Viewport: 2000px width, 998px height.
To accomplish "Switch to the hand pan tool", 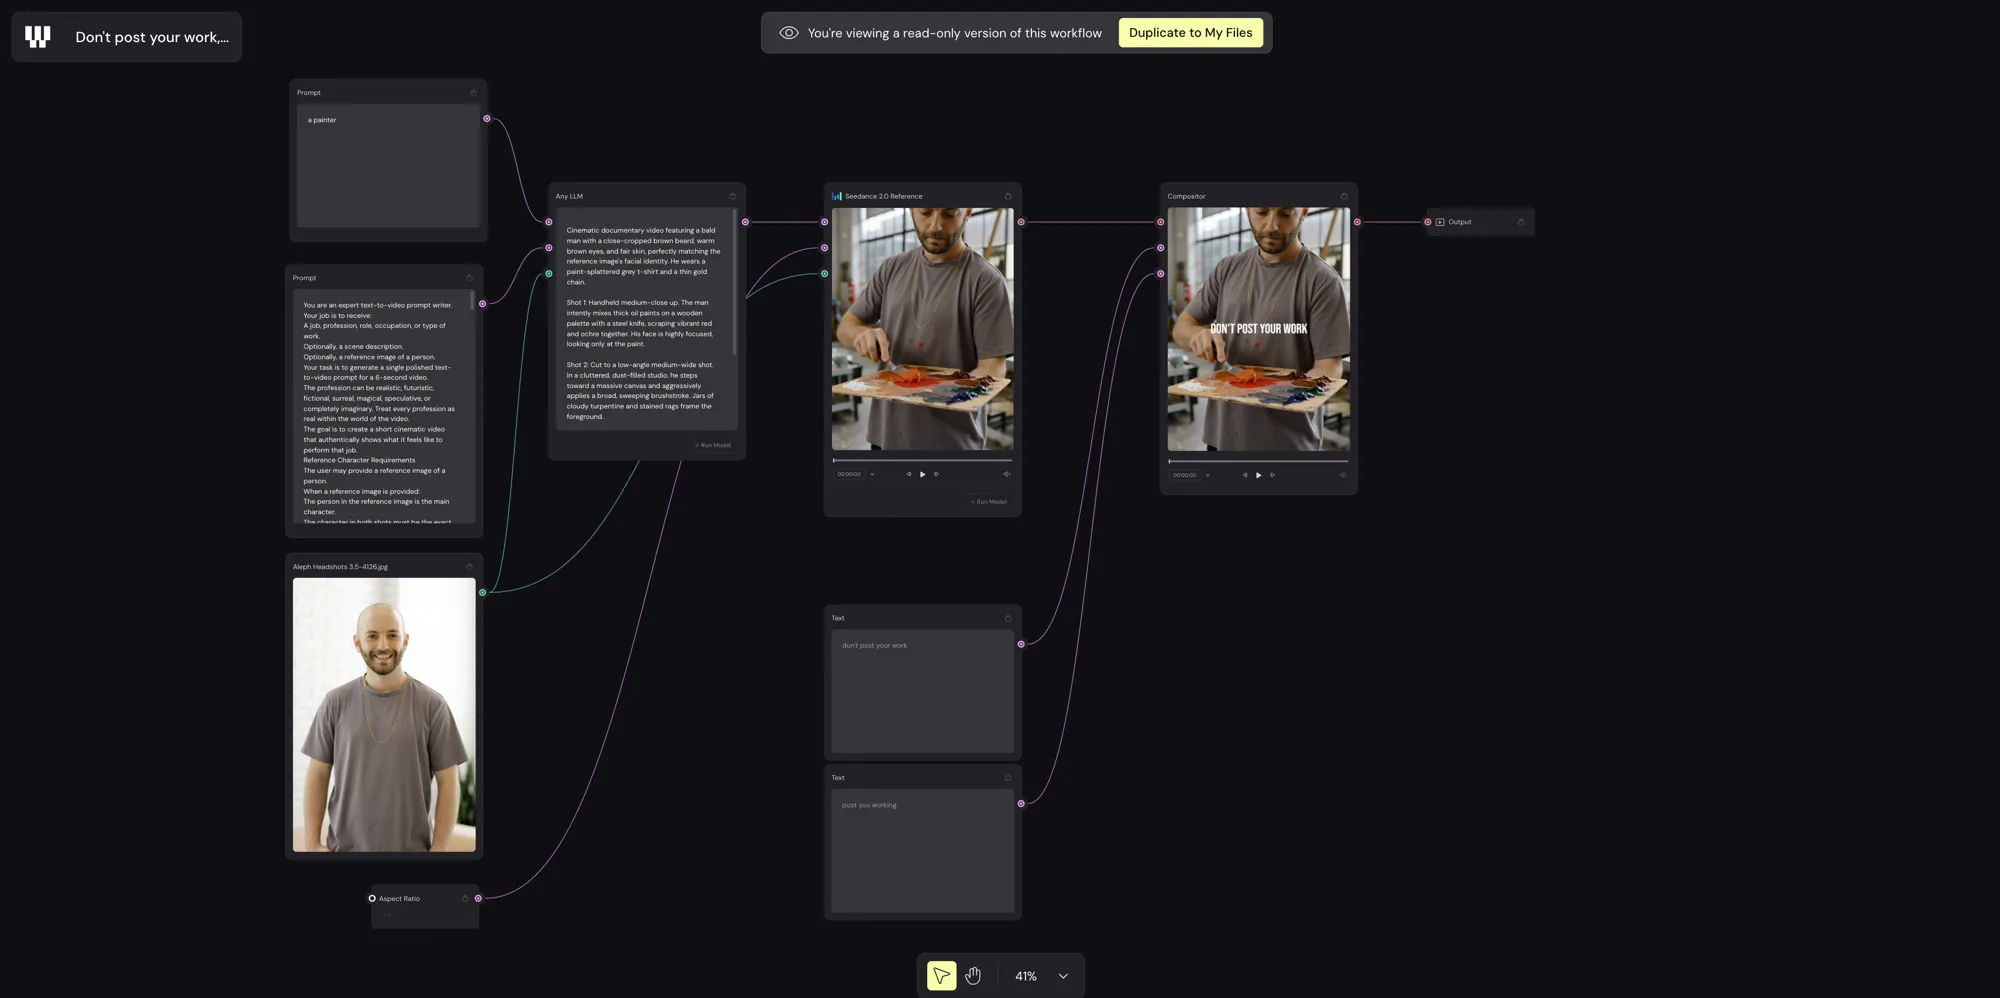I will coord(973,975).
